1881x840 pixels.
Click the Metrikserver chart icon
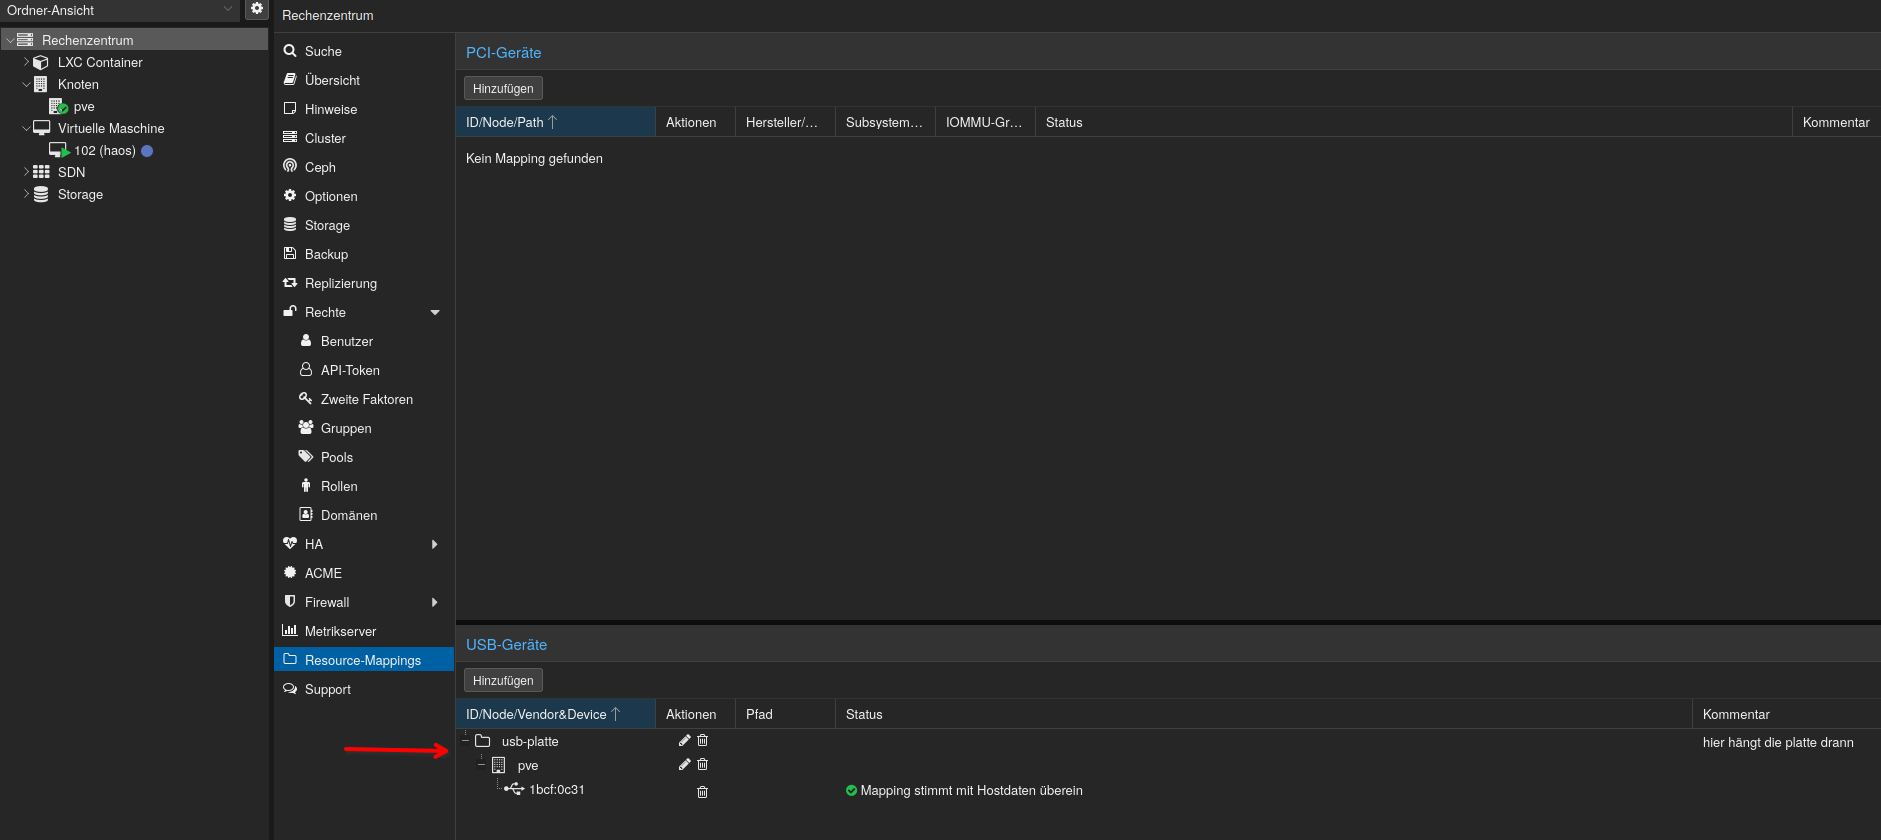(x=290, y=630)
